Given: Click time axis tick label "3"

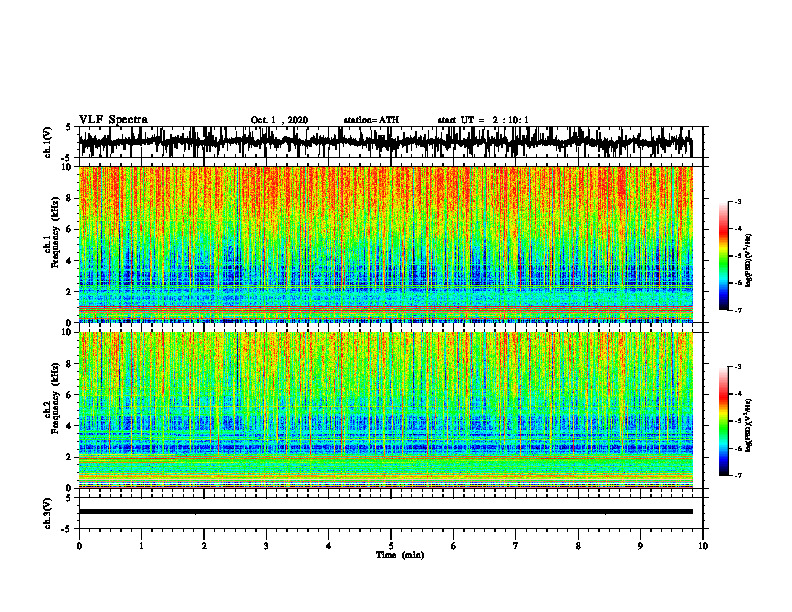Looking at the screenshot, I should coord(266,546).
